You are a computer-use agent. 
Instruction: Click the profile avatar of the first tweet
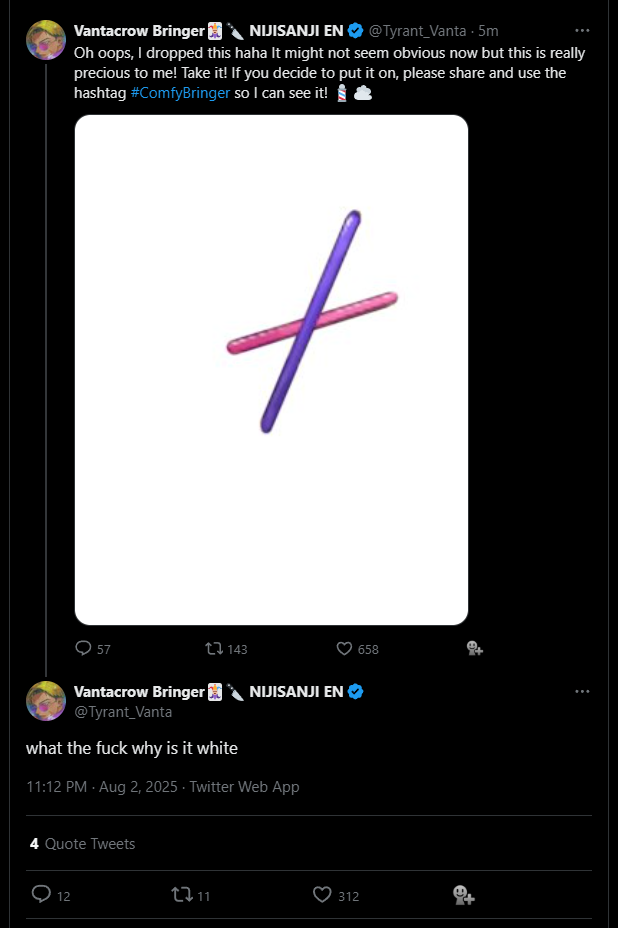point(46,40)
